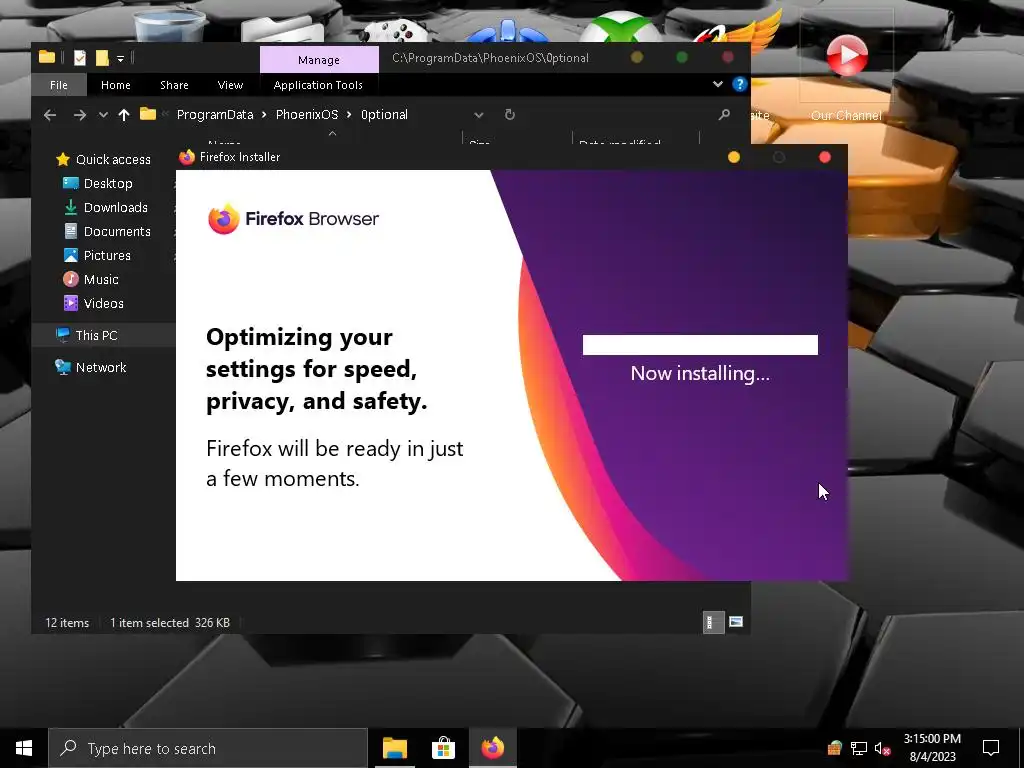
Task: Click the search magnifier in Explorer
Action: tap(724, 114)
